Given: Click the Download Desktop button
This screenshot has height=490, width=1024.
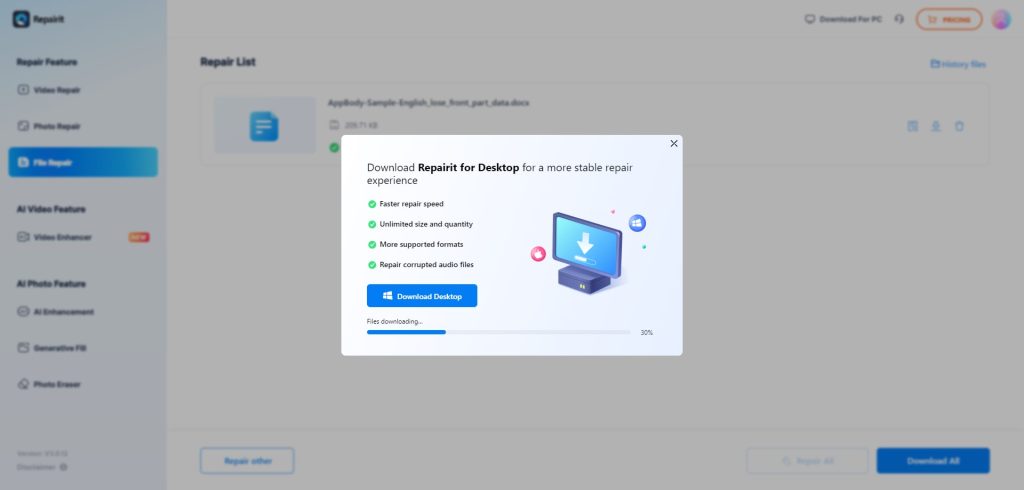Looking at the screenshot, I should (x=422, y=296).
